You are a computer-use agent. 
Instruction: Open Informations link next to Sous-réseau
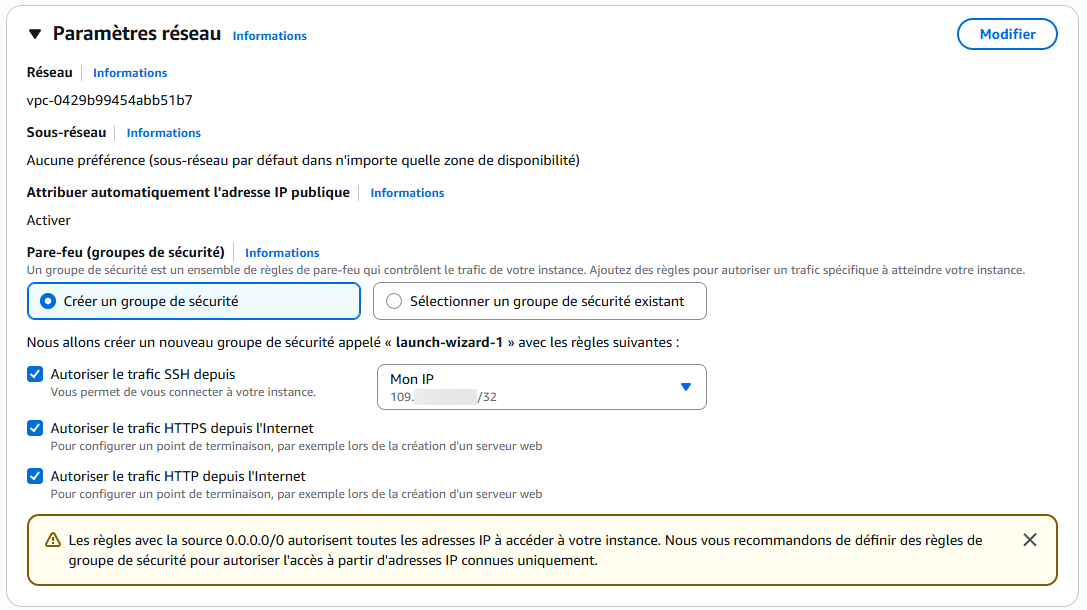(x=163, y=132)
